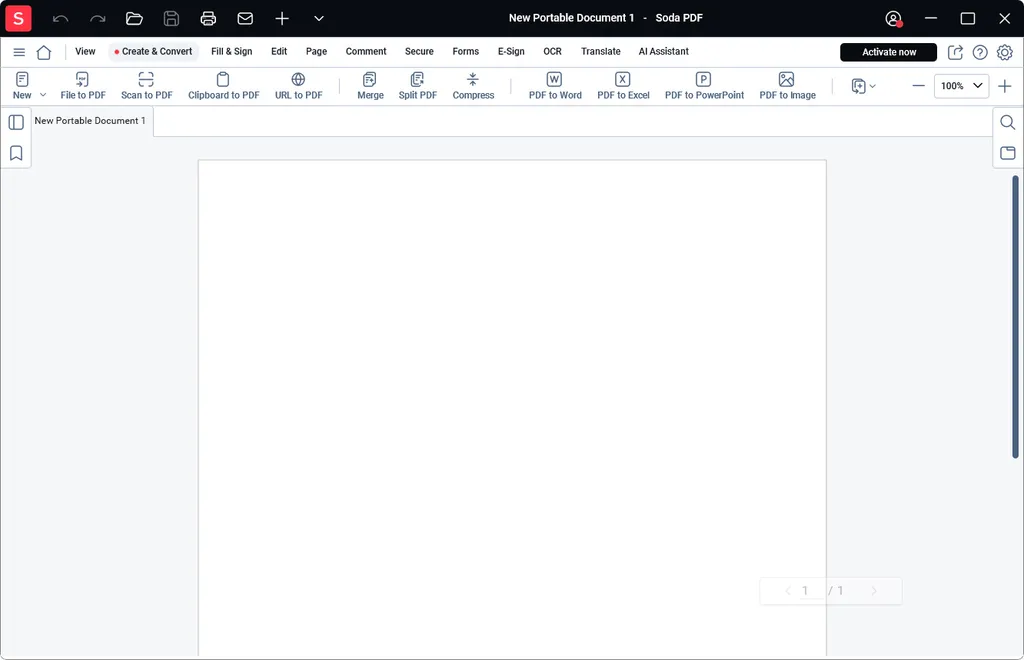The image size is (1024, 660).
Task: Click the Soda PDF logo icon
Action: coord(18,18)
